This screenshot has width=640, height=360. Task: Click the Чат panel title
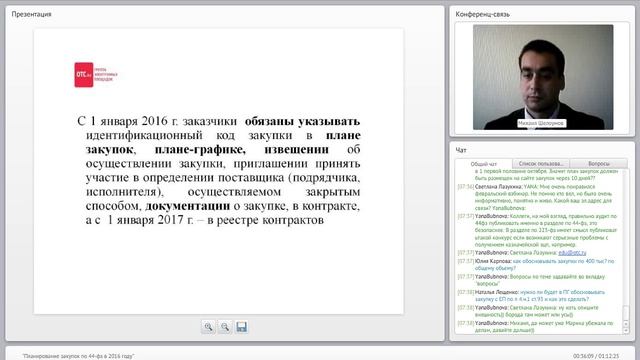(x=461, y=150)
